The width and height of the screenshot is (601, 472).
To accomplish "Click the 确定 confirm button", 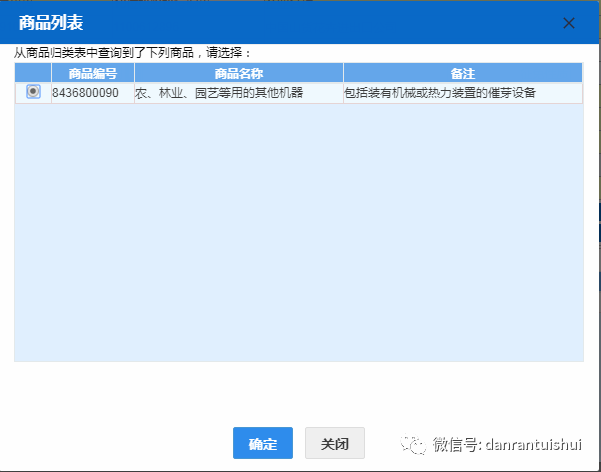I will (263, 443).
